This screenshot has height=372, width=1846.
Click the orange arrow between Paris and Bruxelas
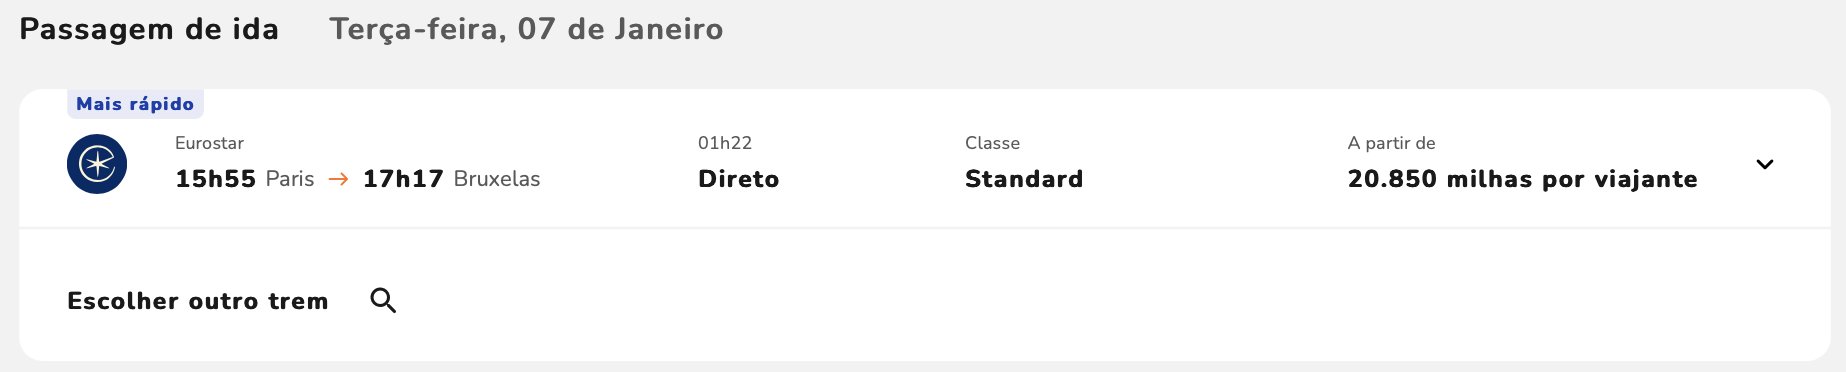coord(339,179)
